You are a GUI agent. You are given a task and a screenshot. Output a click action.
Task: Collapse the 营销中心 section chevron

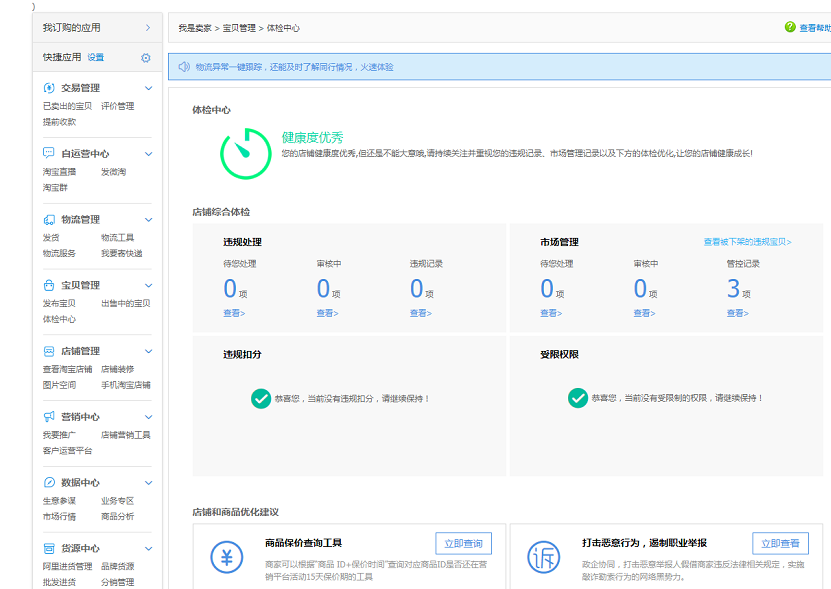pos(149,417)
